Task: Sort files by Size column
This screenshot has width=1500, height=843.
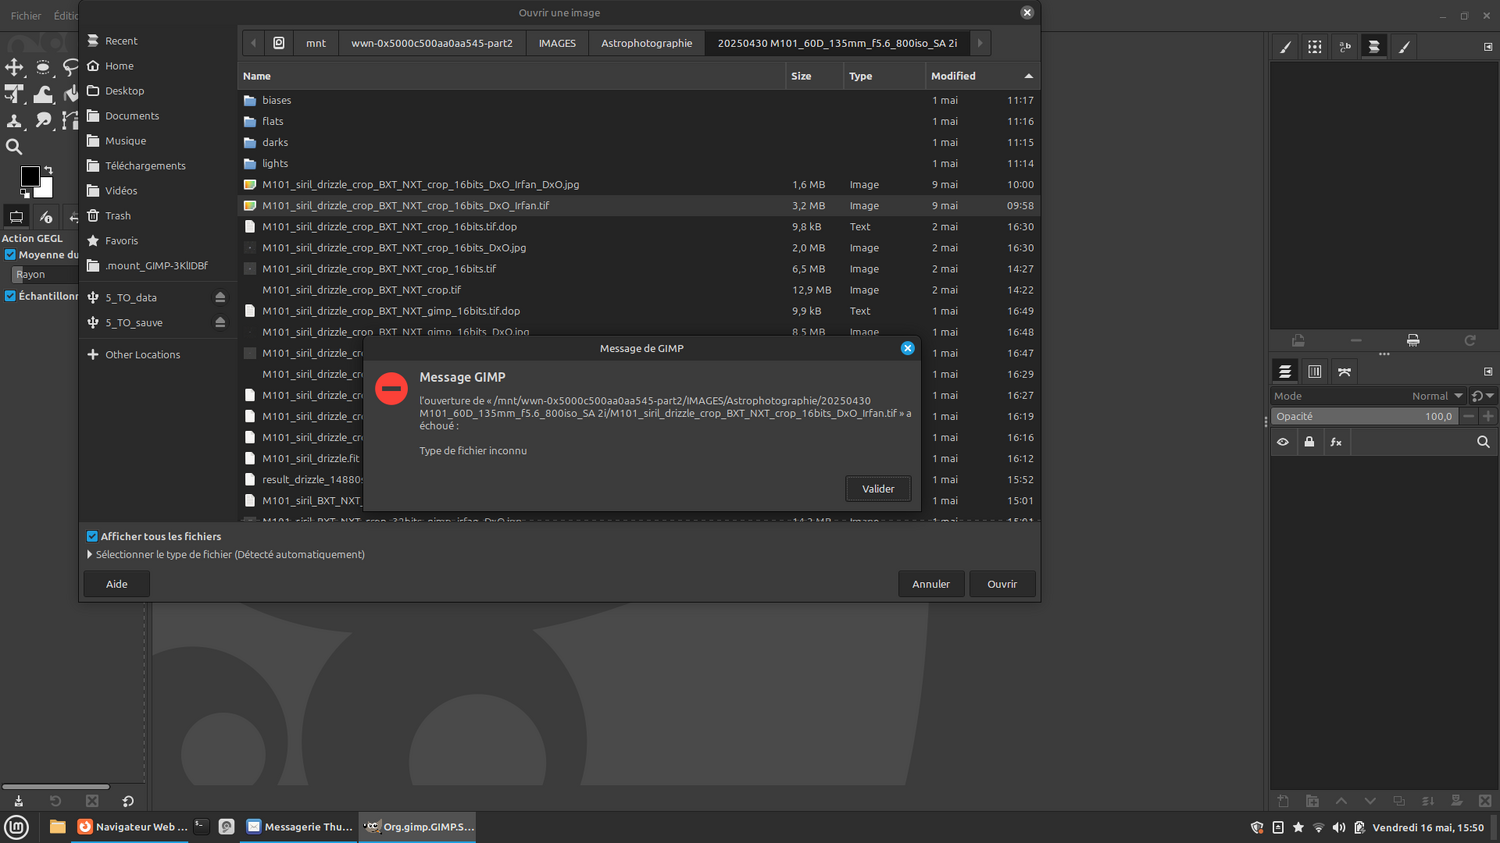Action: tap(814, 76)
